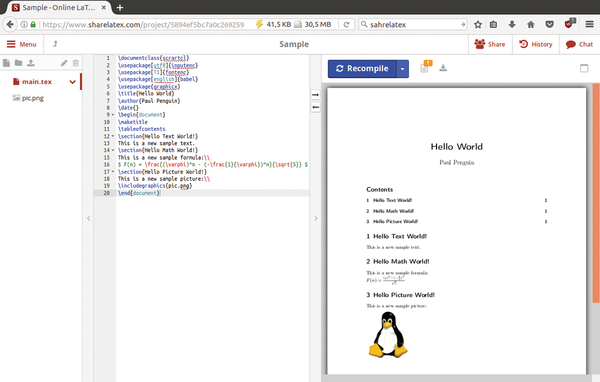Create a new file in file tree
This screenshot has width=600, height=382.
click(x=7, y=63)
